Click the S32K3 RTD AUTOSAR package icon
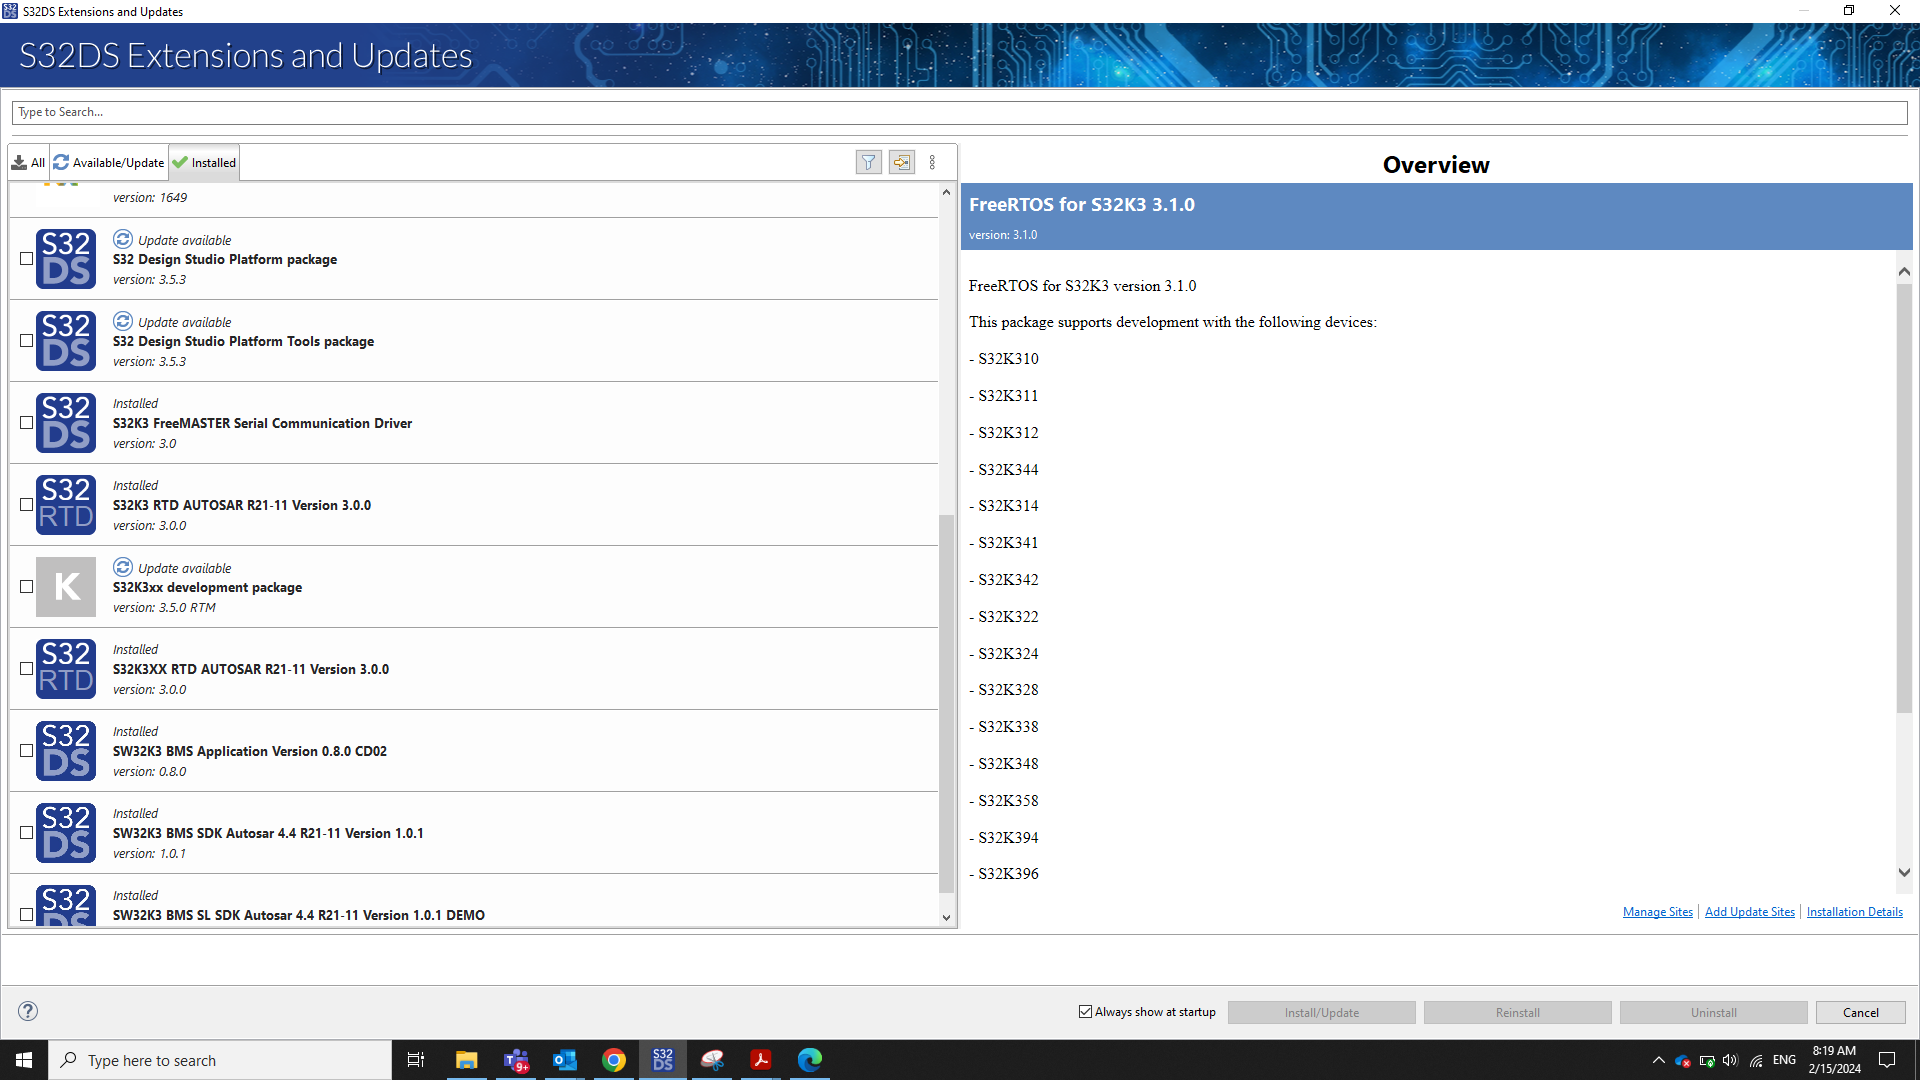Viewport: 1920px width, 1080px height. pos(66,505)
